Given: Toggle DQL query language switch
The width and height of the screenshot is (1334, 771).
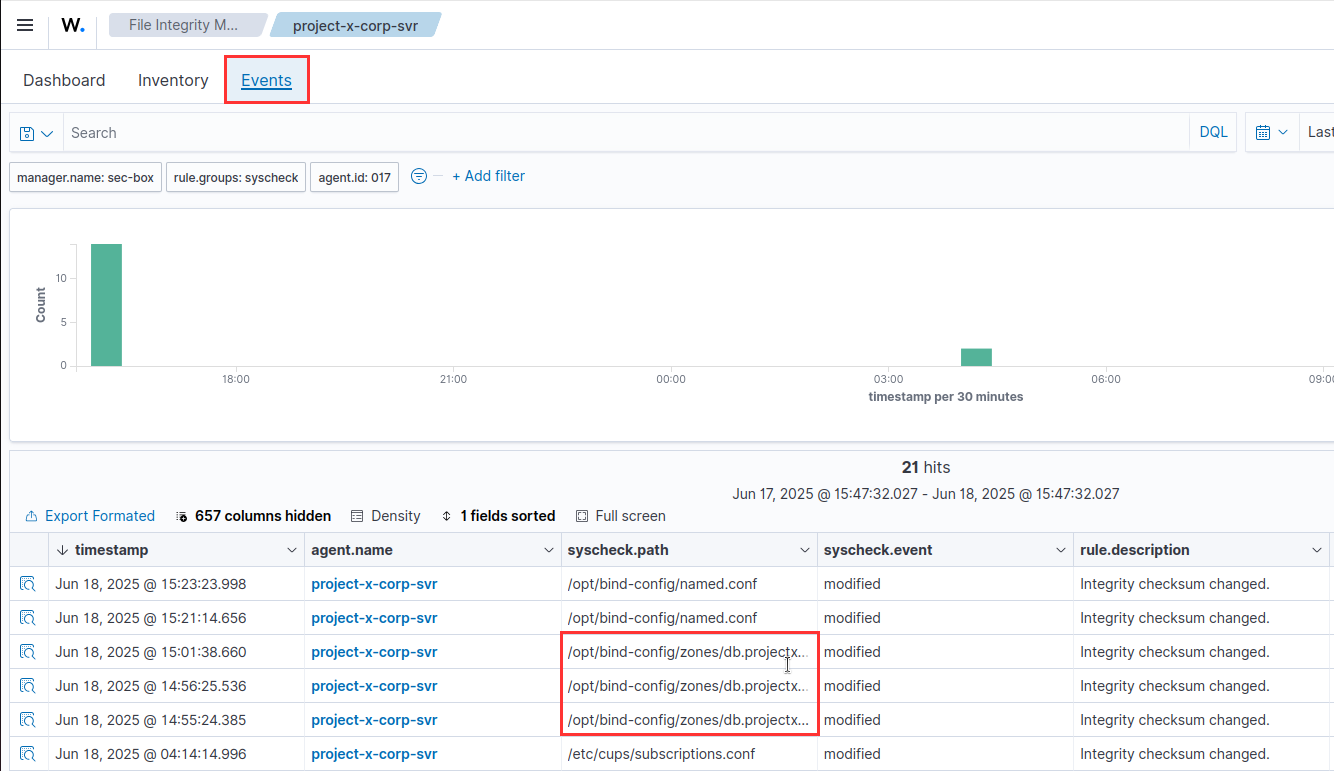Looking at the screenshot, I should coord(1213,132).
